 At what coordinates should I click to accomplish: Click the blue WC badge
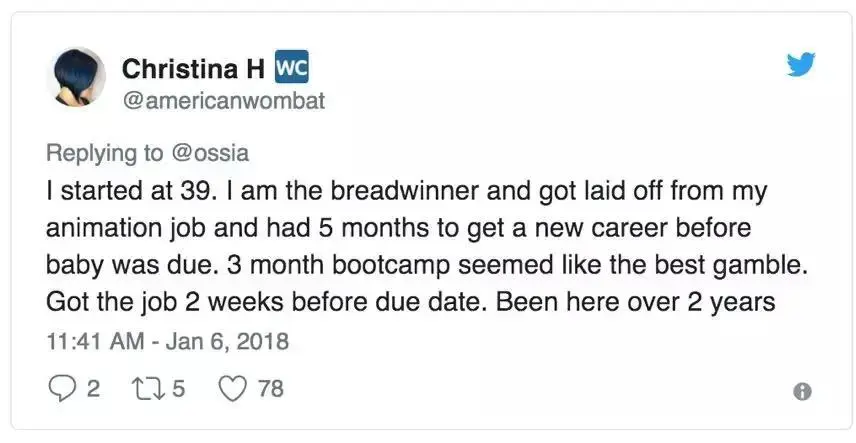[x=290, y=67]
